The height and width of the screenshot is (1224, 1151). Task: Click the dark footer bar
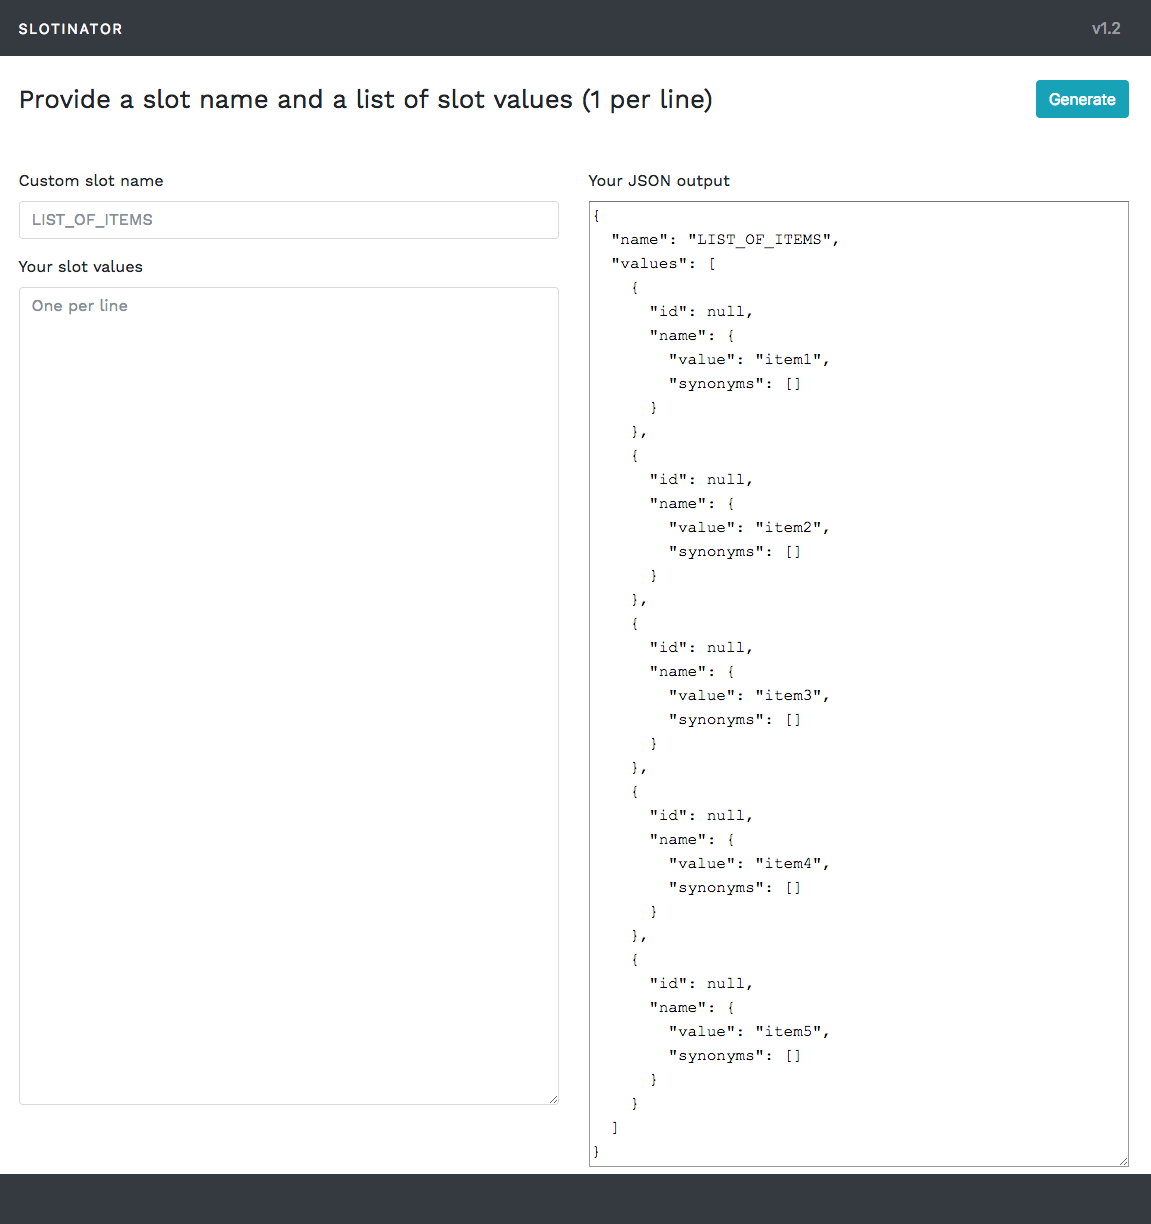[x=575, y=1198]
